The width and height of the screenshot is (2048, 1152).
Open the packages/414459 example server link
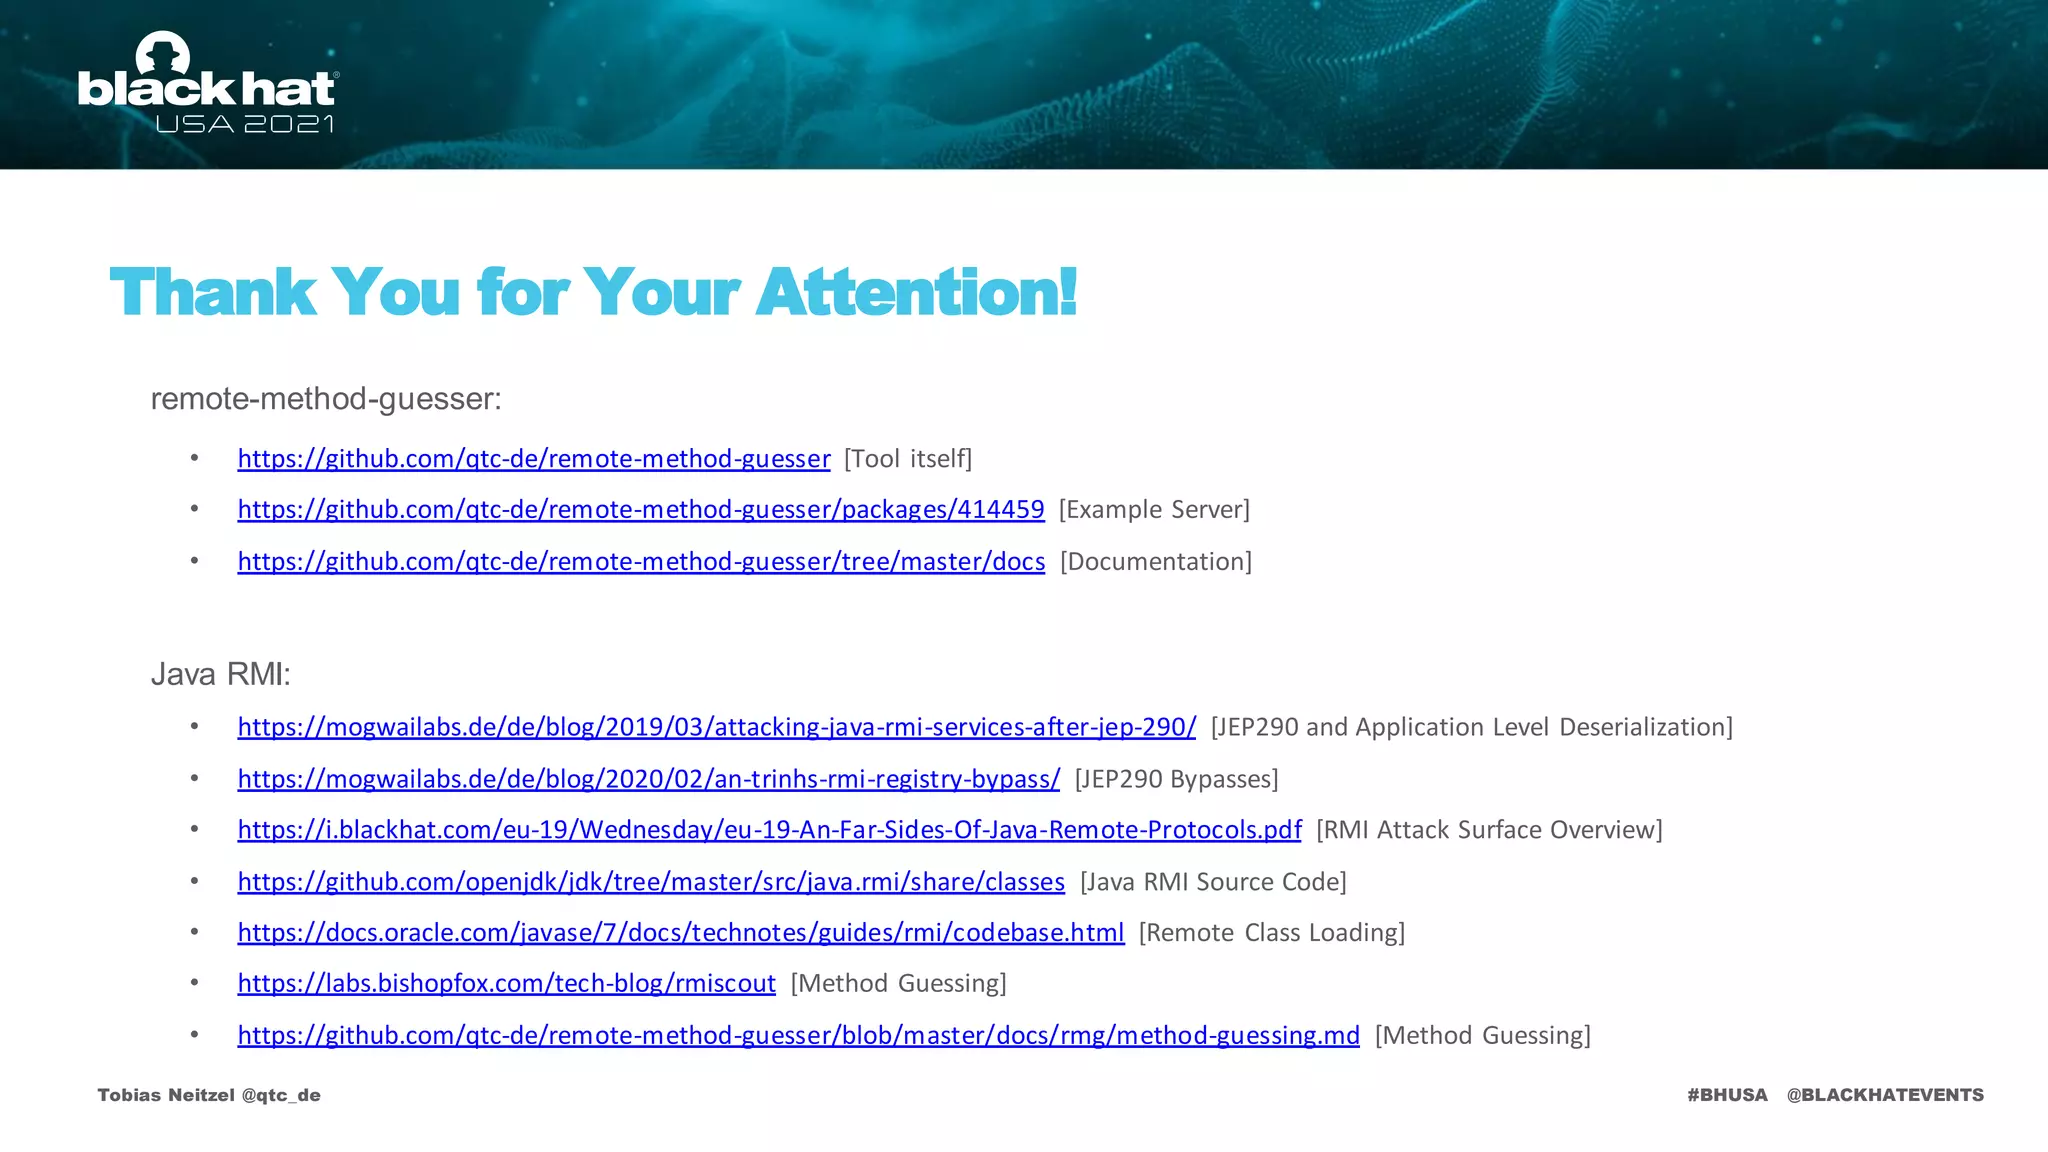coord(641,510)
